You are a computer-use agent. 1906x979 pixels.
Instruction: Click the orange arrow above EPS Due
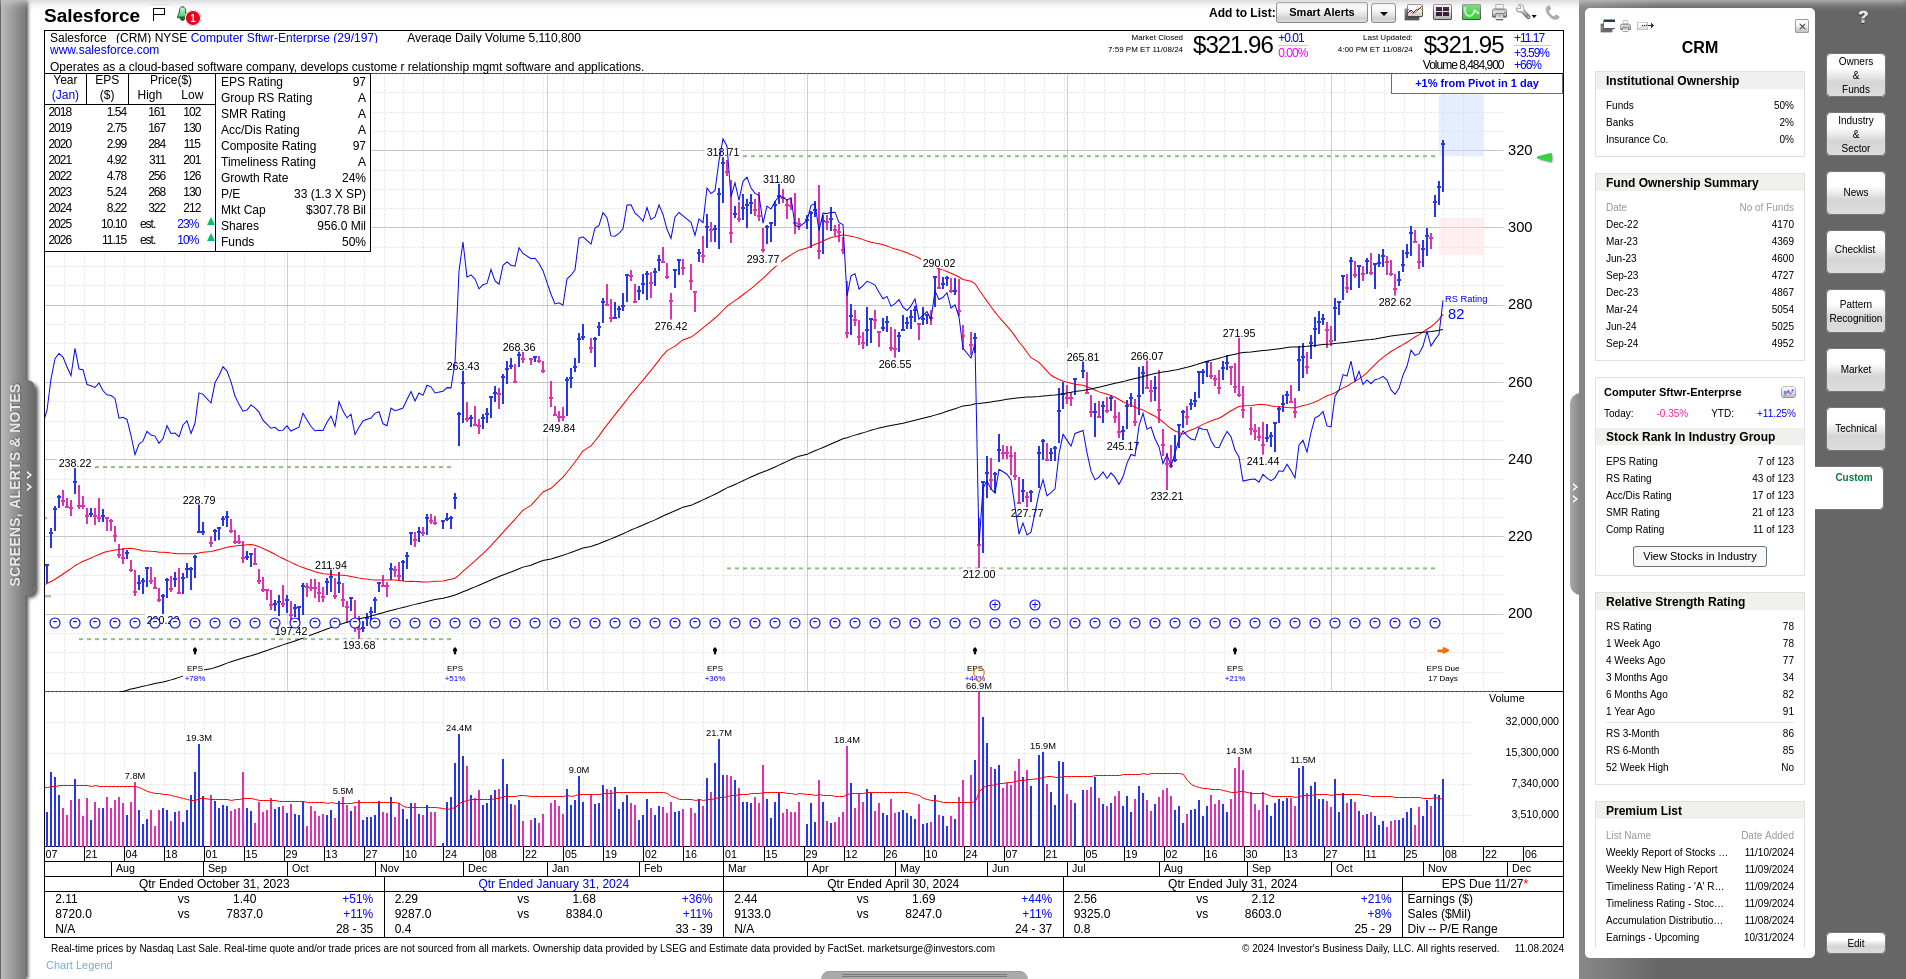tap(1443, 650)
